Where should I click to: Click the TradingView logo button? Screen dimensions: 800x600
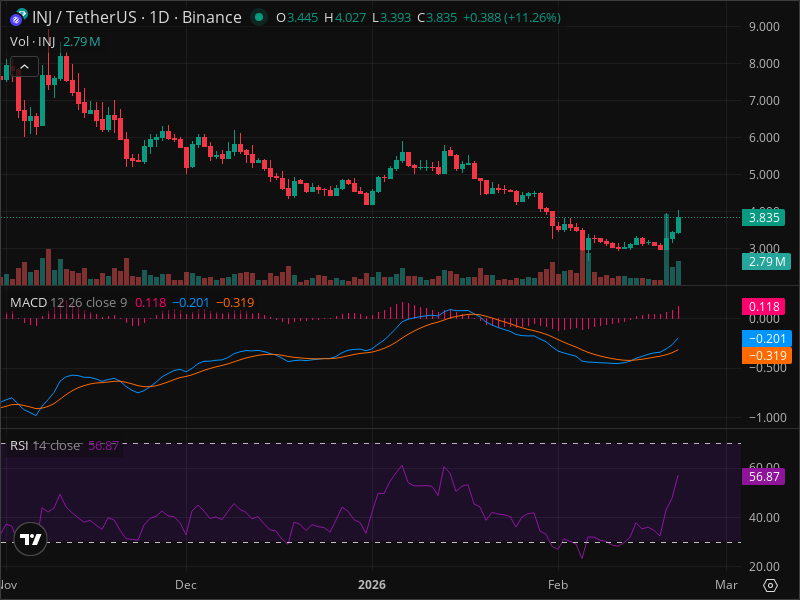[x=31, y=539]
